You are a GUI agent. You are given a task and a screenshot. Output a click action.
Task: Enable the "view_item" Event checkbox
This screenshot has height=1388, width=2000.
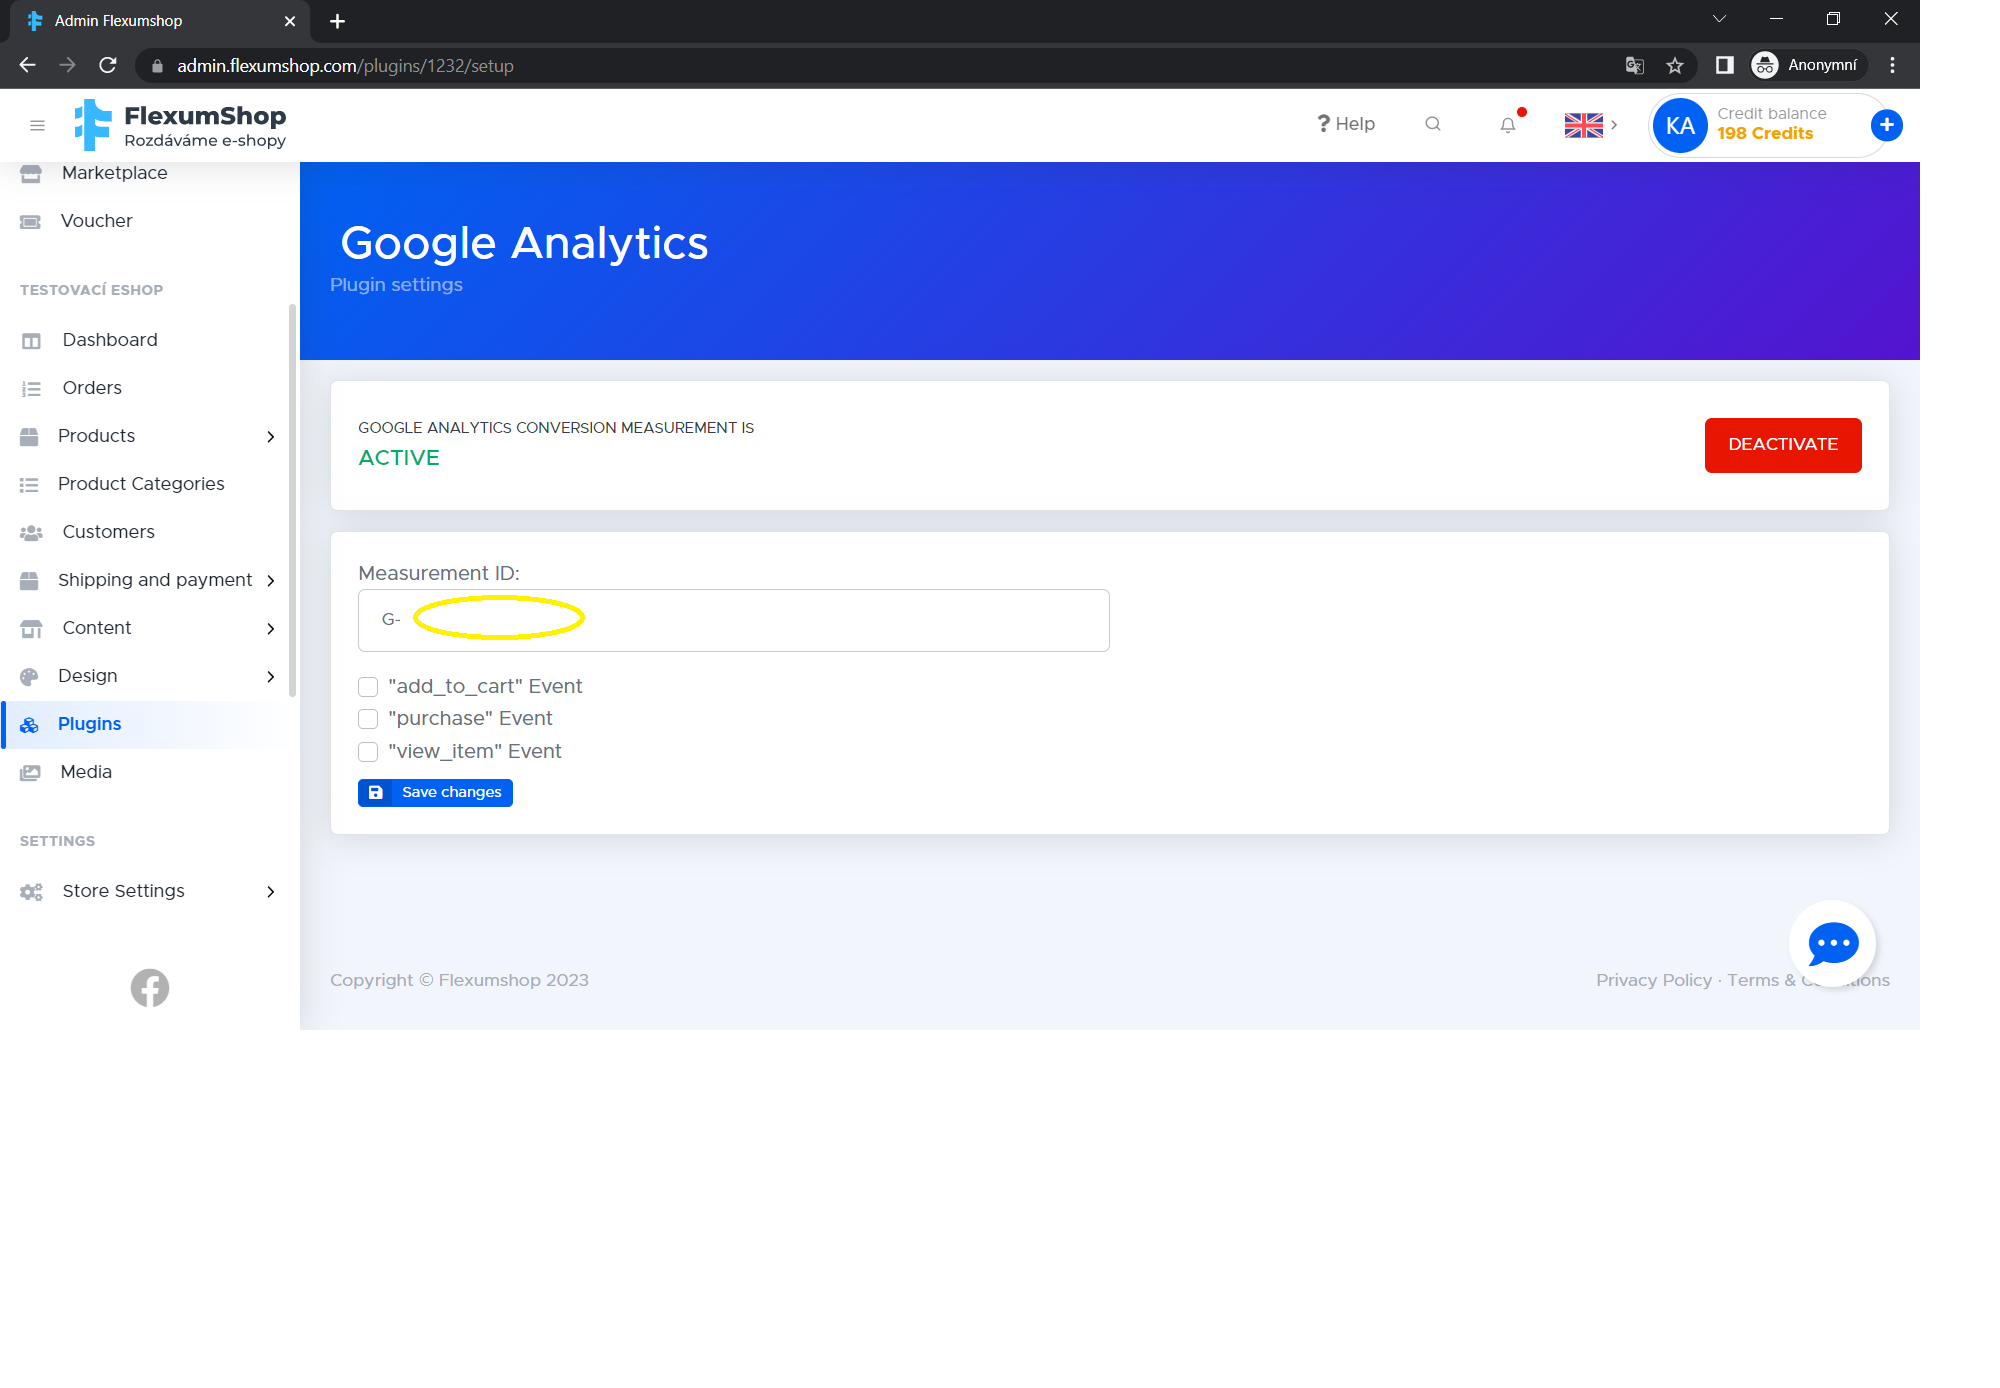(368, 752)
